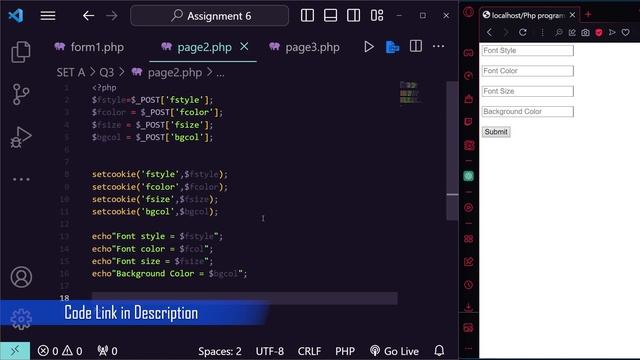
Task: Open a new browser tab
Action: 588,15
